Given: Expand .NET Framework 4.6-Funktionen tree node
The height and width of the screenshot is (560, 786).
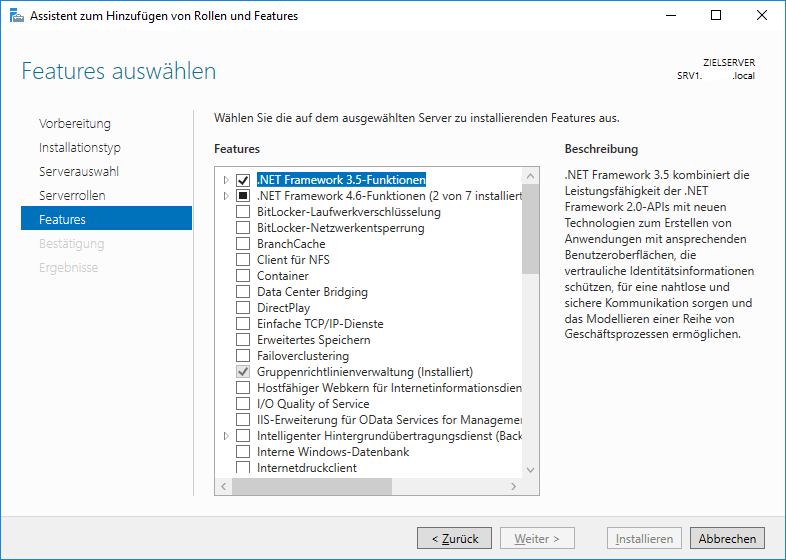Looking at the screenshot, I should coord(226,196).
